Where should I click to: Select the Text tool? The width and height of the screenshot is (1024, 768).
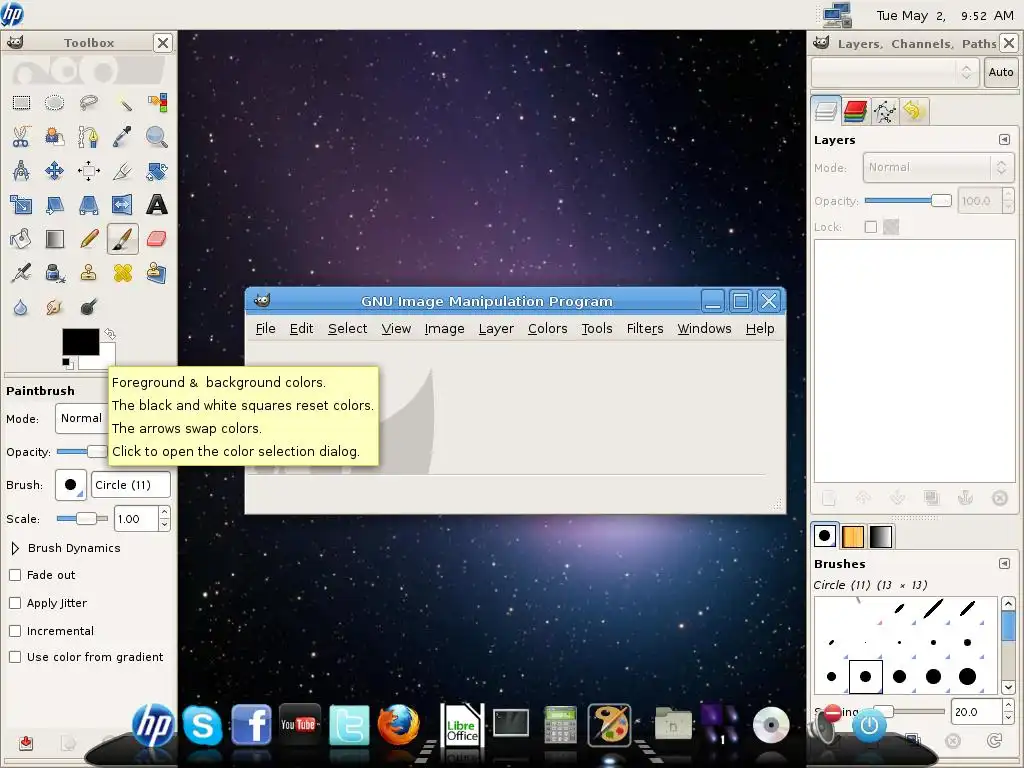[x=157, y=205]
